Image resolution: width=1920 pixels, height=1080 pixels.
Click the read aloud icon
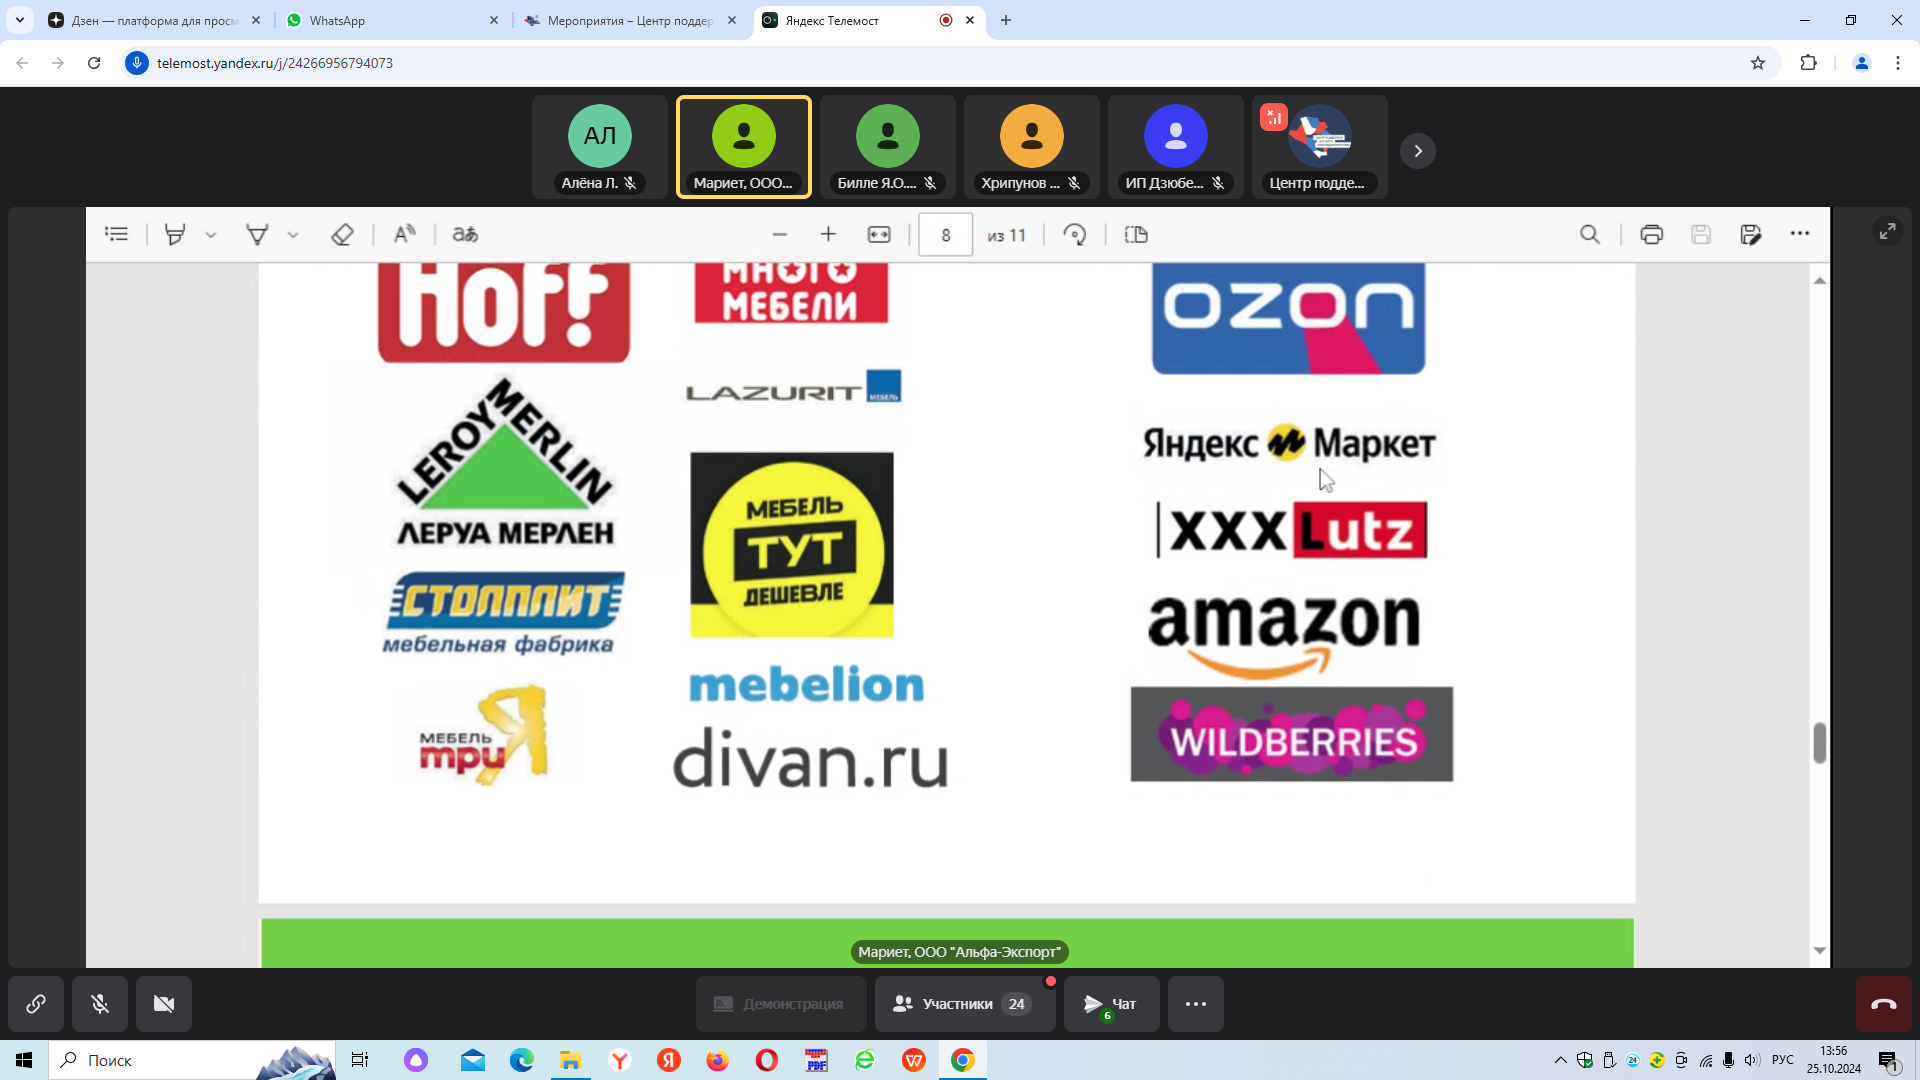point(404,234)
